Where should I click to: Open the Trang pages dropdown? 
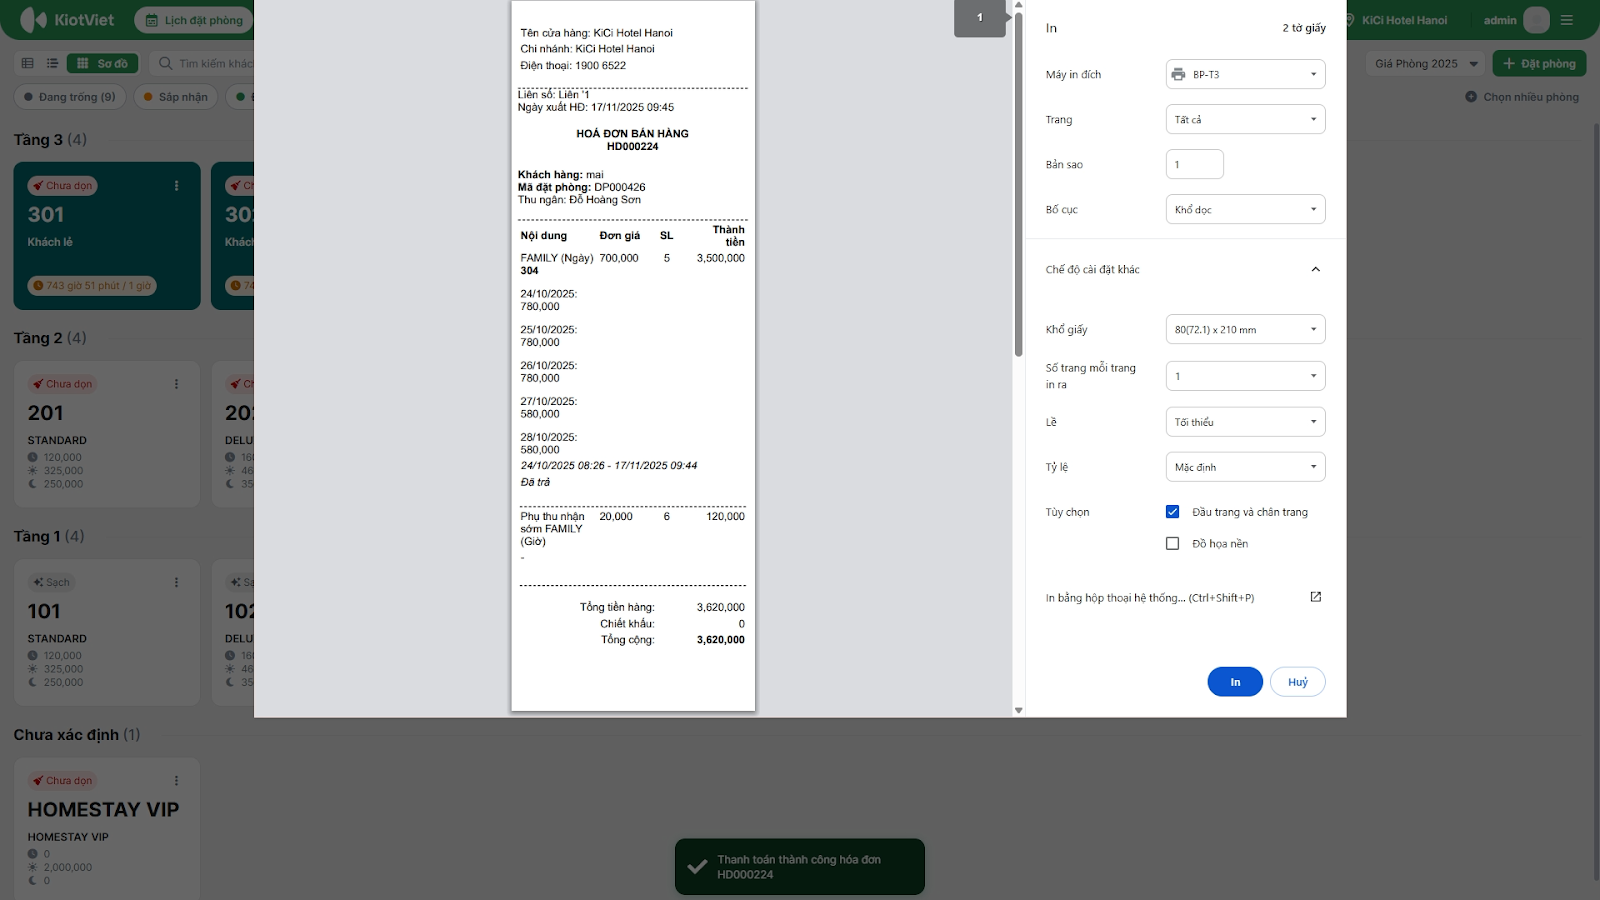click(x=1246, y=119)
